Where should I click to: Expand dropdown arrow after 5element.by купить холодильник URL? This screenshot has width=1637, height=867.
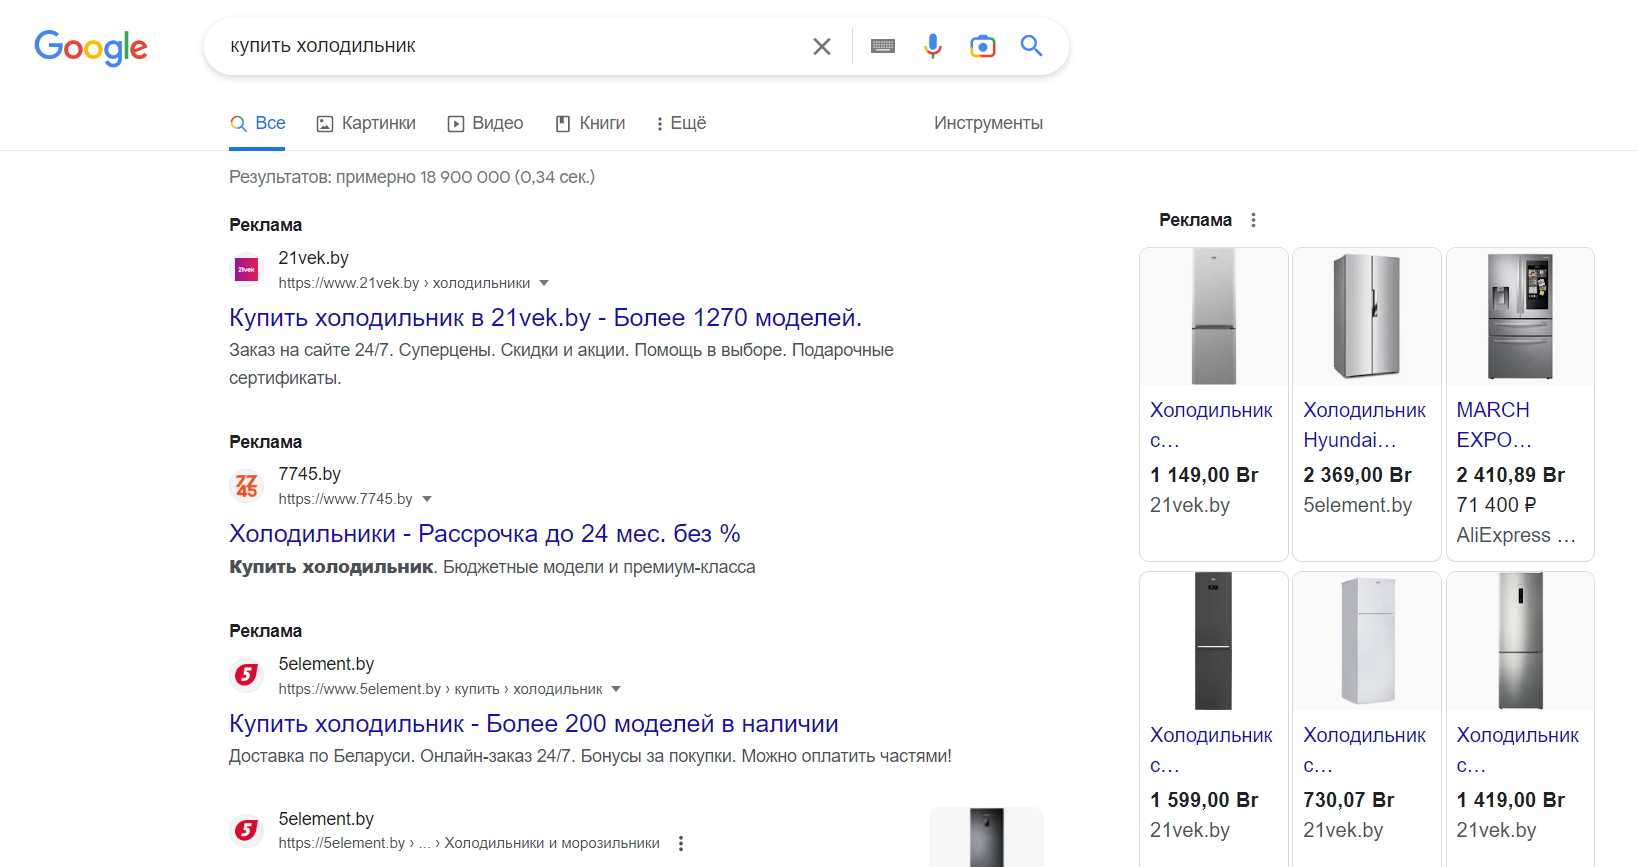point(616,689)
